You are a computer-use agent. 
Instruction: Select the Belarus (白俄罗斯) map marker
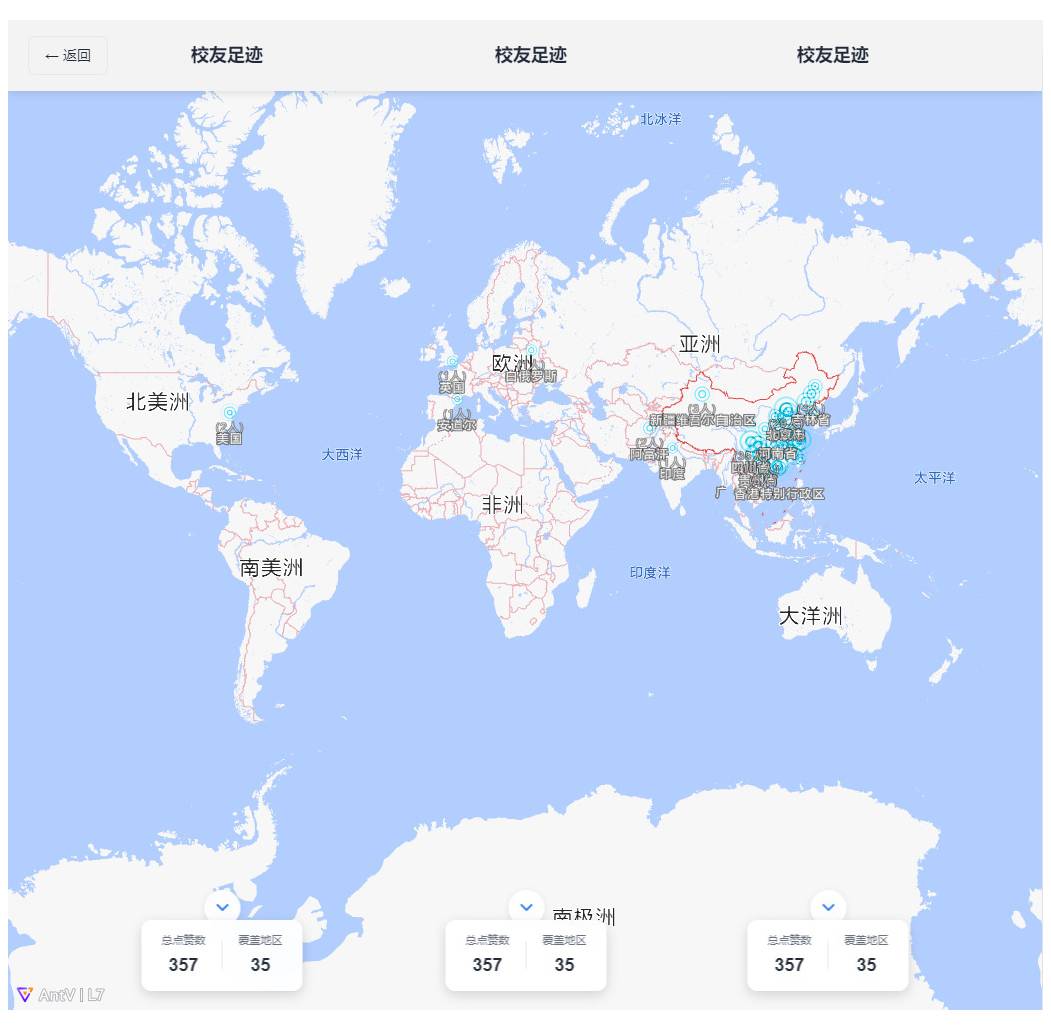(532, 351)
